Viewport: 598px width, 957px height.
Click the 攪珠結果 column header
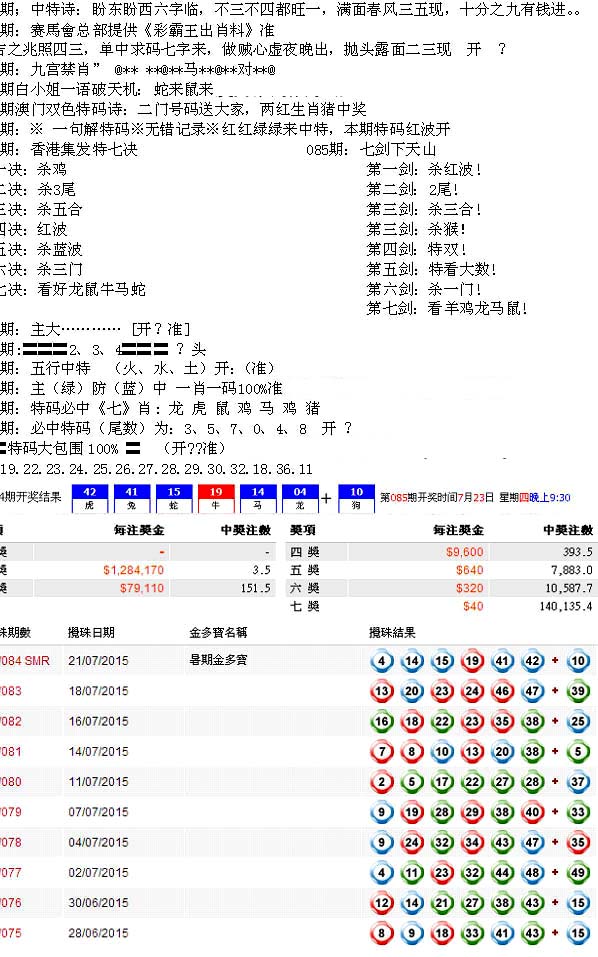coord(392,632)
